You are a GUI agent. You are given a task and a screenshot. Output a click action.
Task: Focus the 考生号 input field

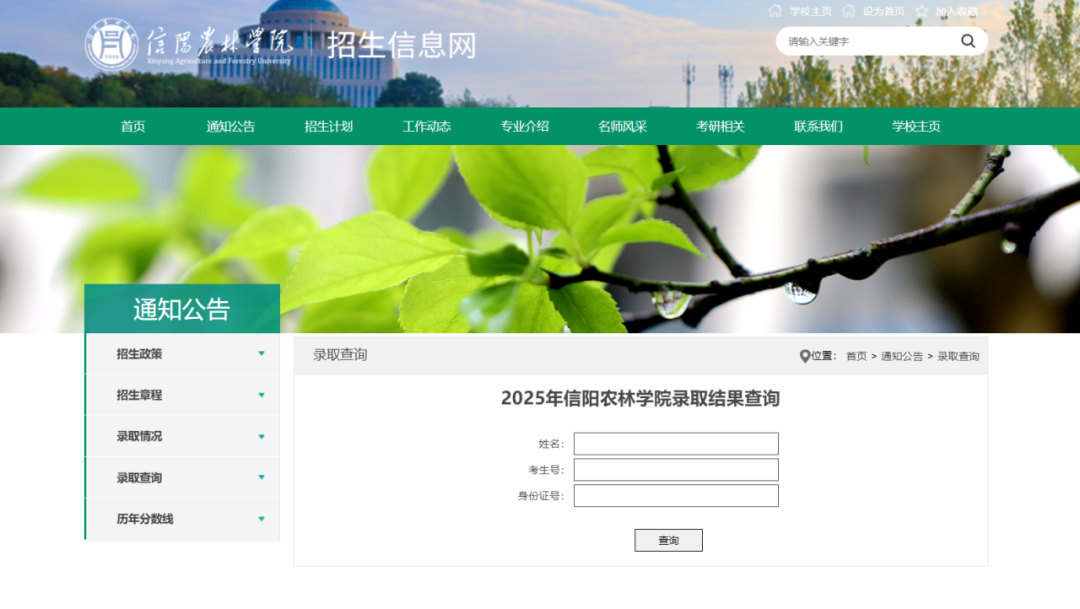coord(676,470)
